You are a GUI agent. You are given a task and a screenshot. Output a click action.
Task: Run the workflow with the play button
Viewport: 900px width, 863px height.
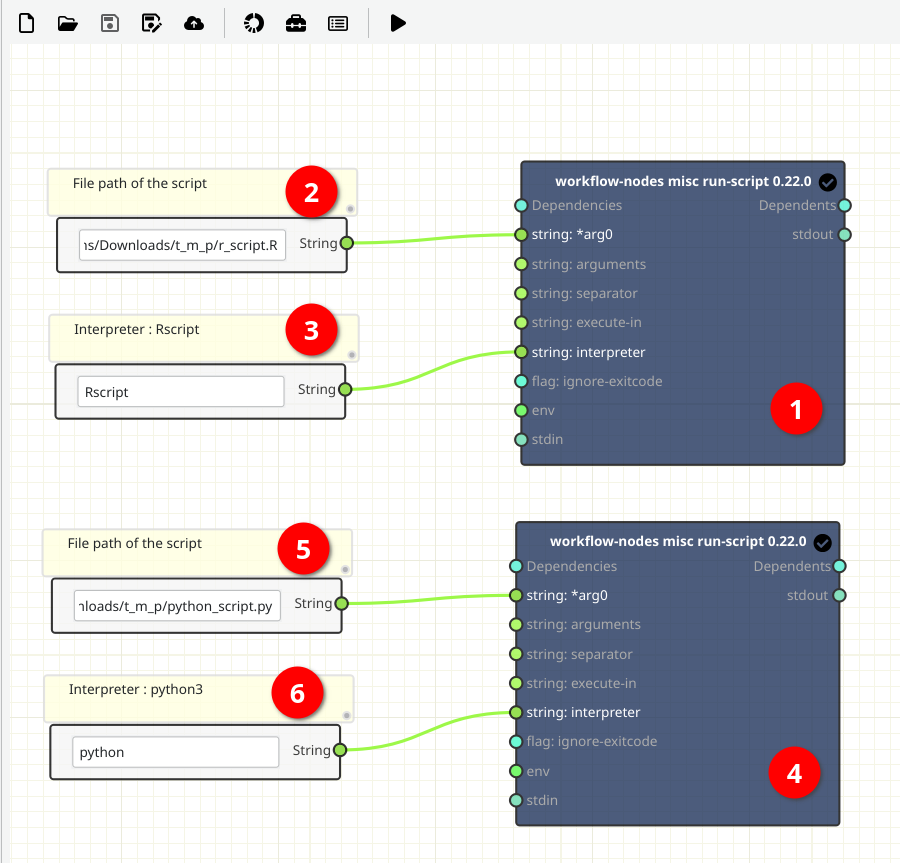[398, 24]
